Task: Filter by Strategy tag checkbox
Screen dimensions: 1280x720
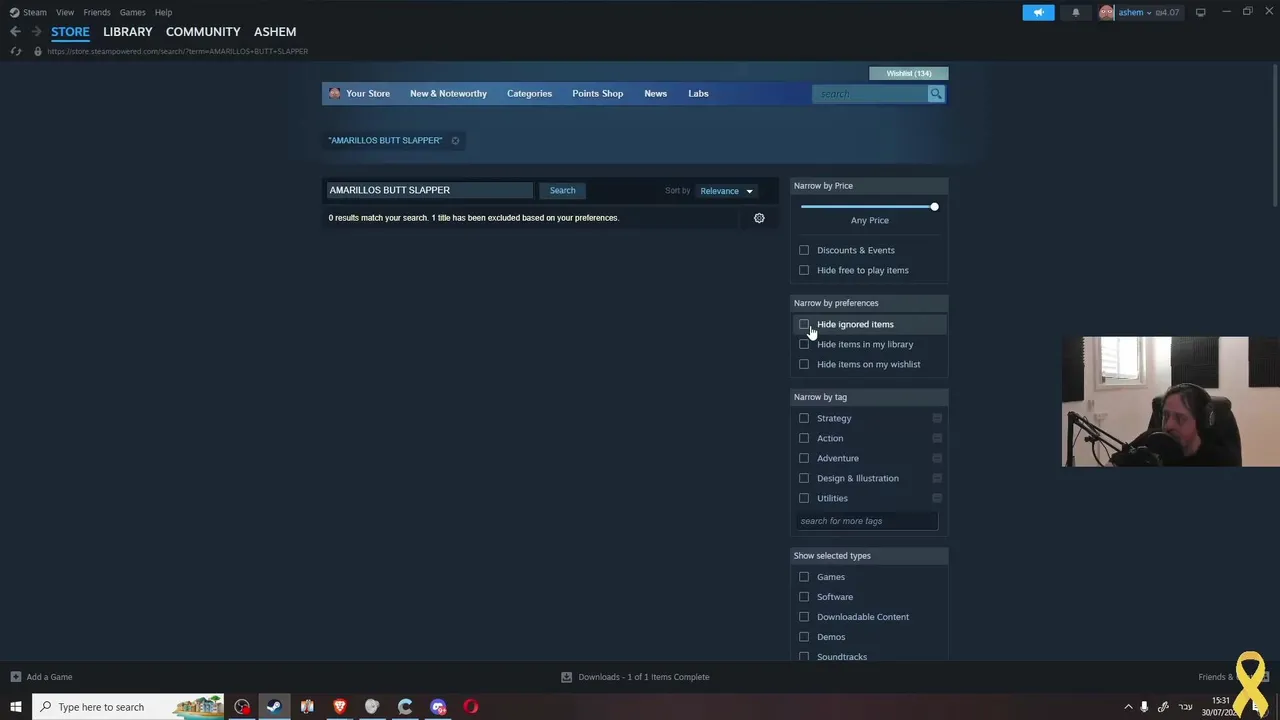Action: (x=804, y=418)
